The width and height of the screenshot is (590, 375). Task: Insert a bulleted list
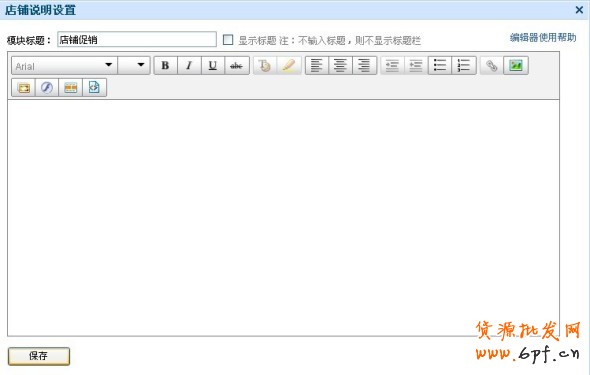(439, 66)
